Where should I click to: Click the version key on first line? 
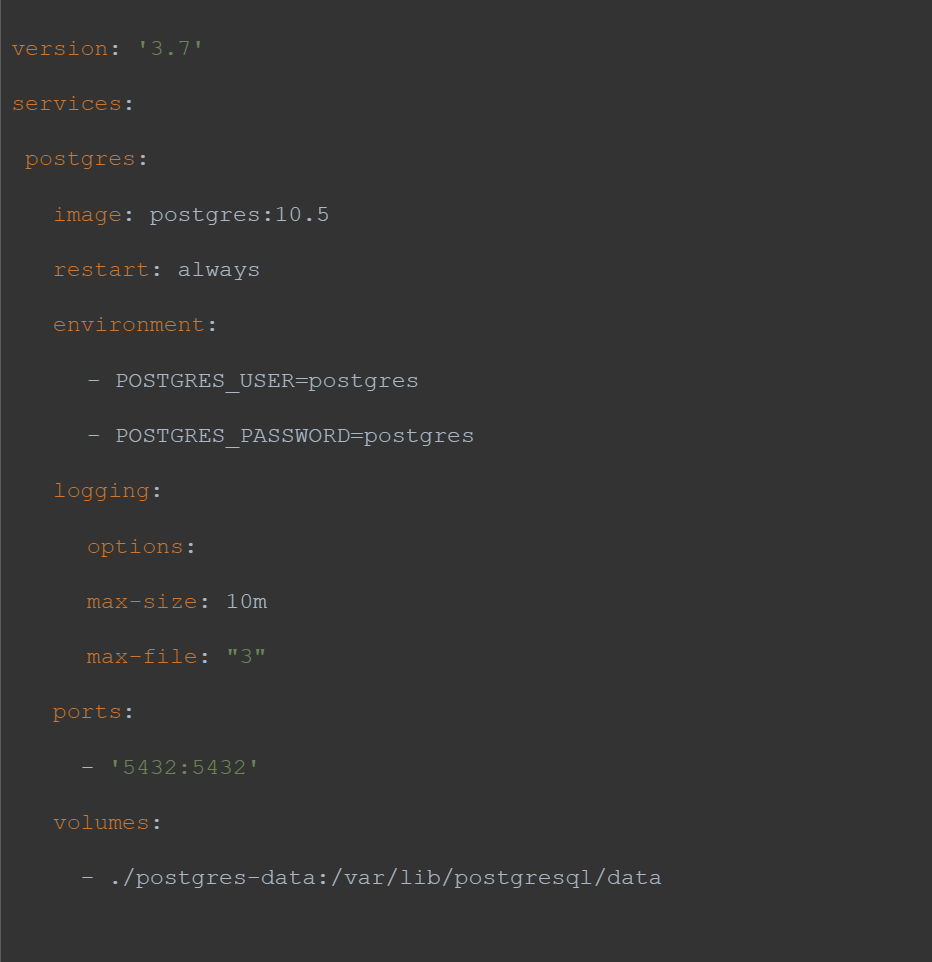click(x=59, y=49)
